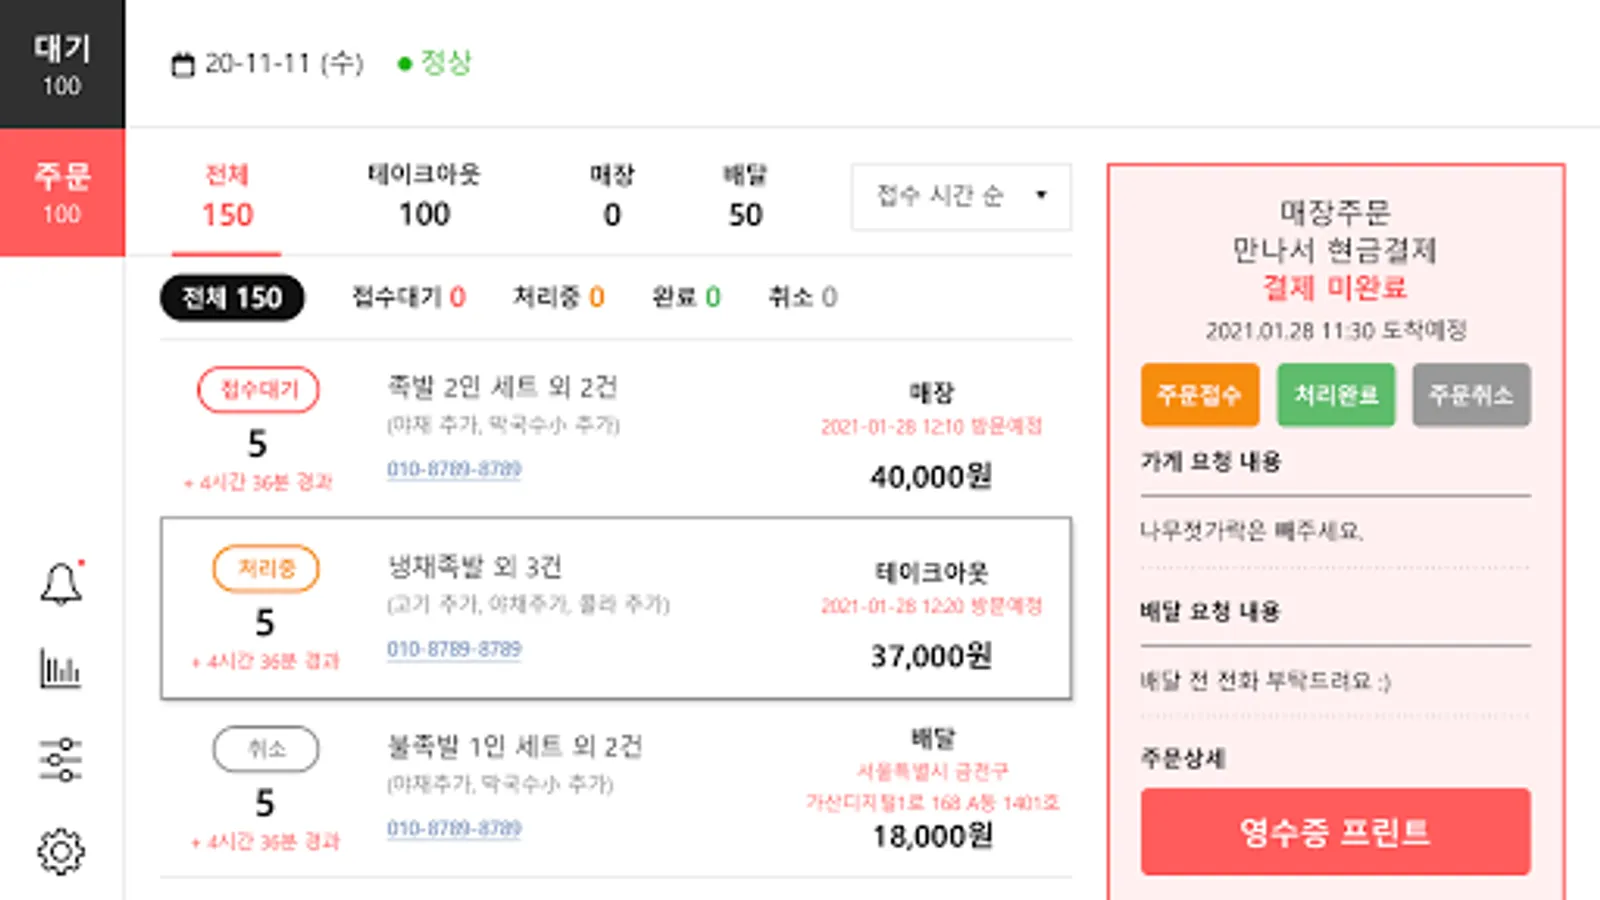1600x900 pixels.
Task: Open the filter sliders icon in sidebar
Action: coord(61,759)
